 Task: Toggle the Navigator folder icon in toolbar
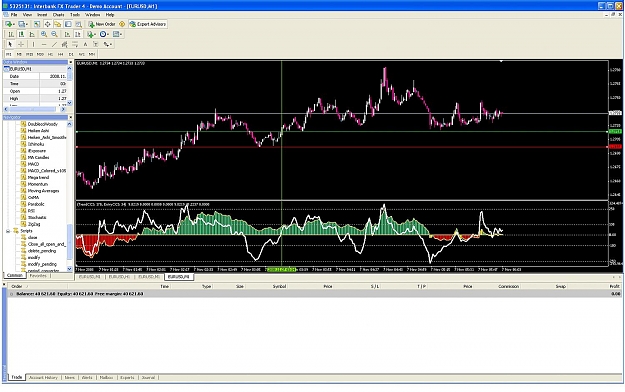[x=57, y=24]
